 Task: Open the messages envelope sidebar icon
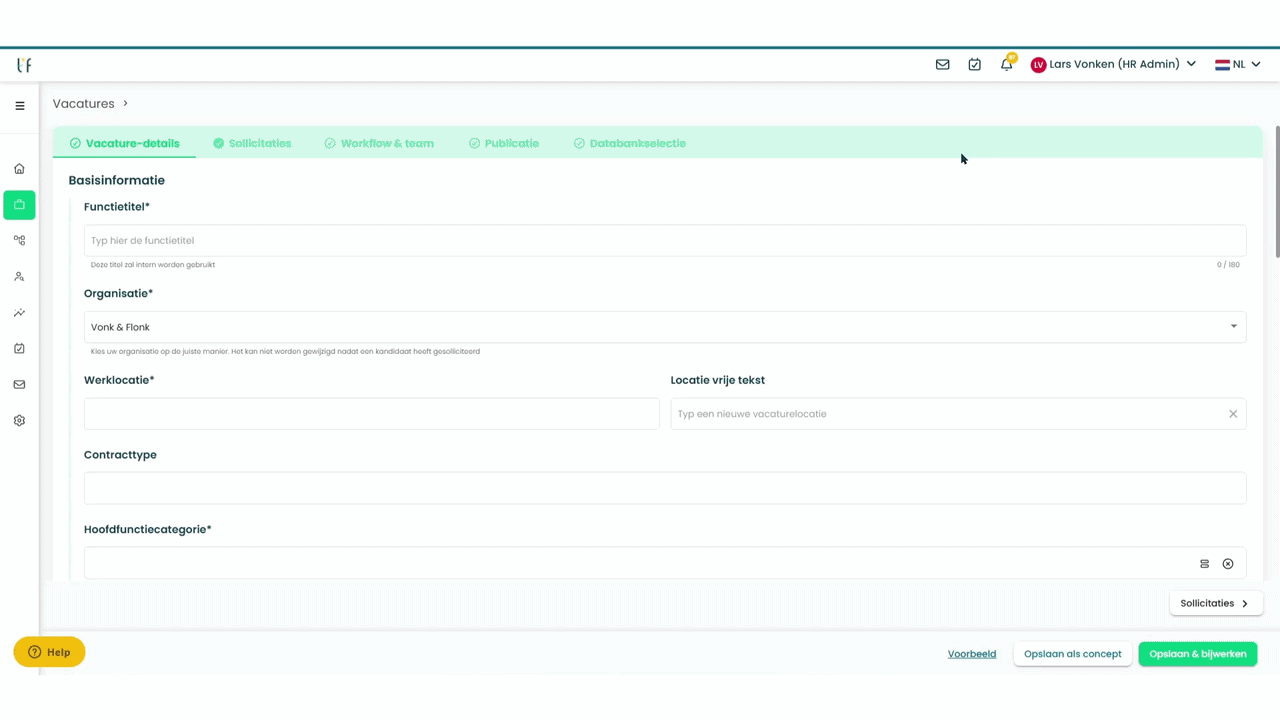[x=19, y=385]
